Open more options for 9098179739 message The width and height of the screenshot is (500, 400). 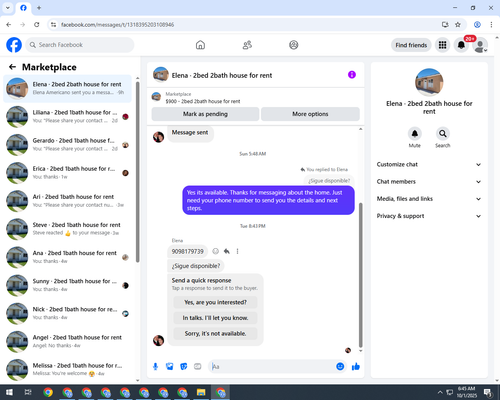point(237,251)
